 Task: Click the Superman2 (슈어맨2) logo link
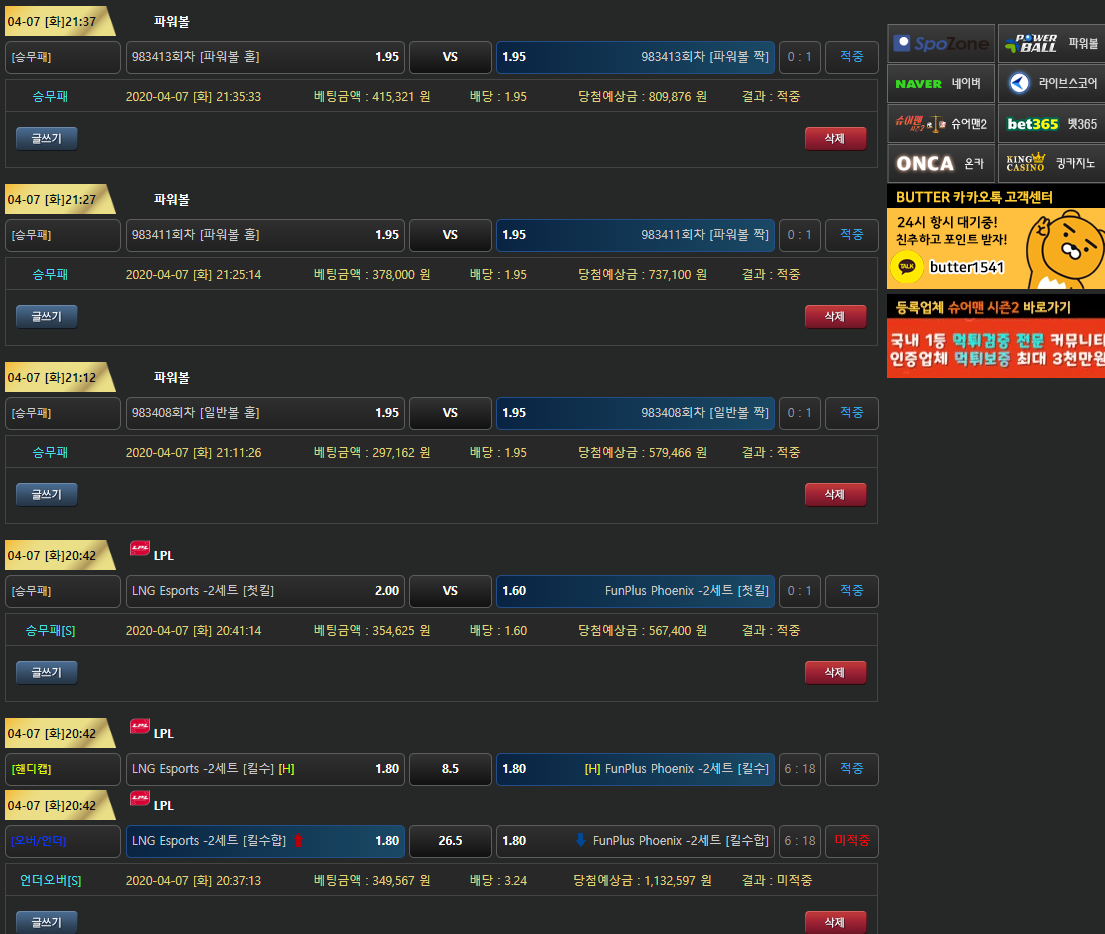941,123
